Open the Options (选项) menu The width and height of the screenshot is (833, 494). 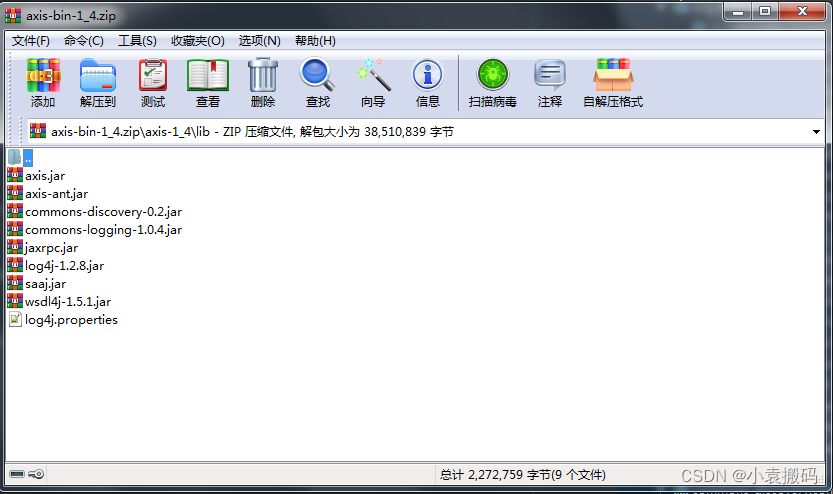pos(259,41)
